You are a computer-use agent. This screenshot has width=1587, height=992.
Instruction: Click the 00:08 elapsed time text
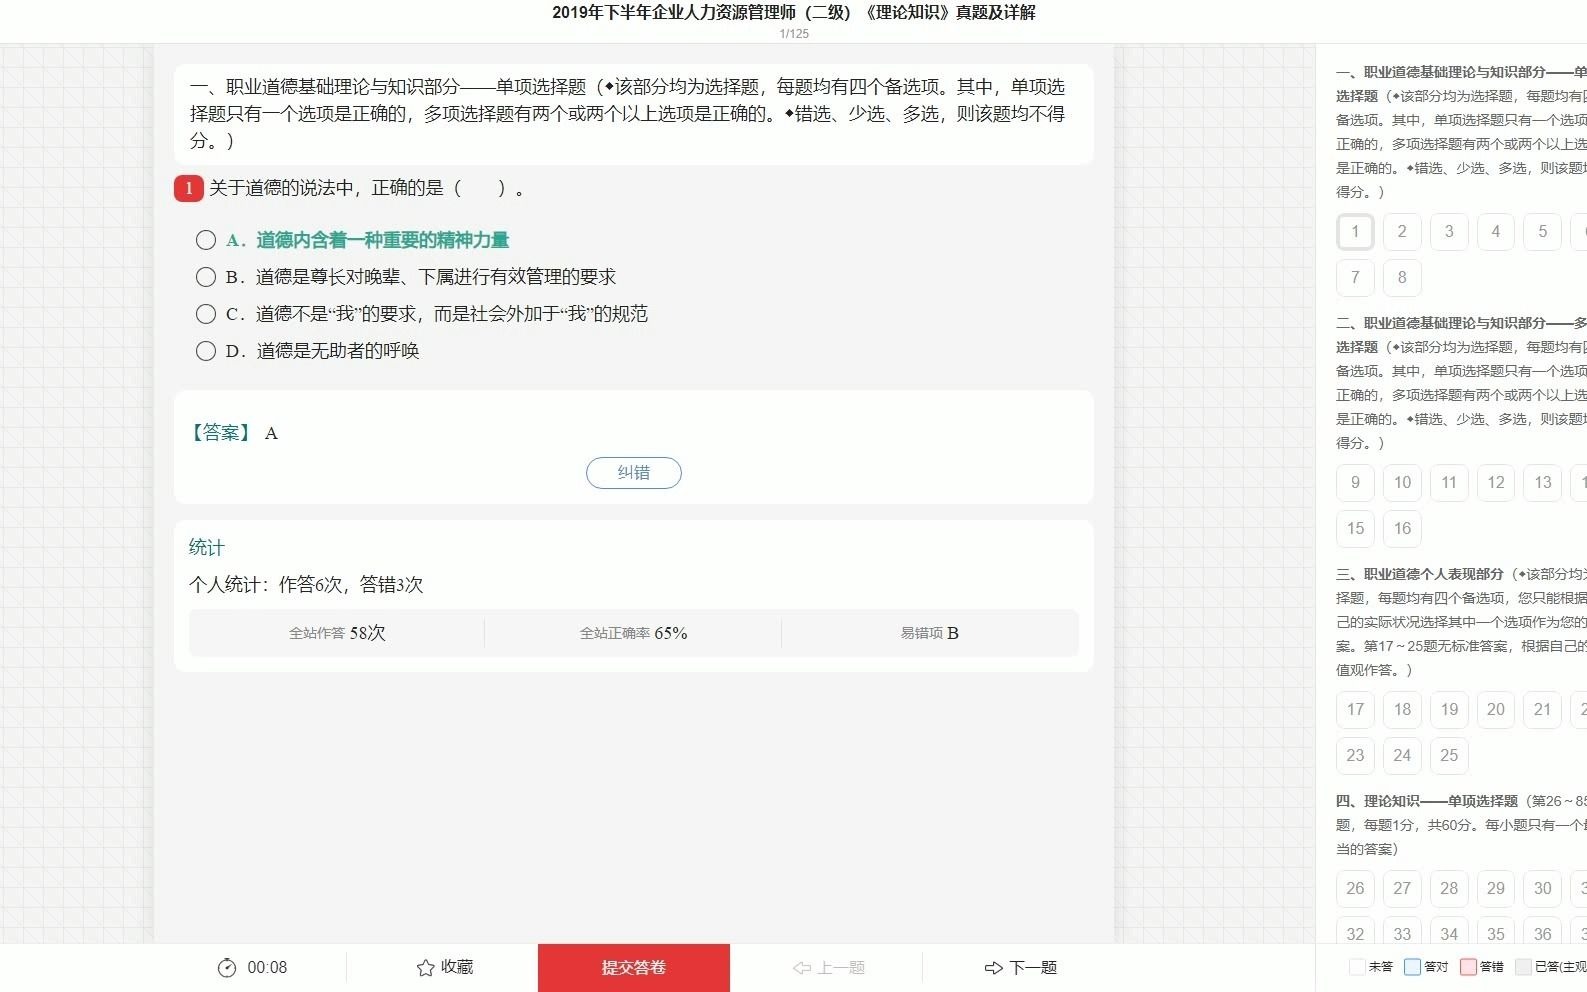(x=267, y=968)
